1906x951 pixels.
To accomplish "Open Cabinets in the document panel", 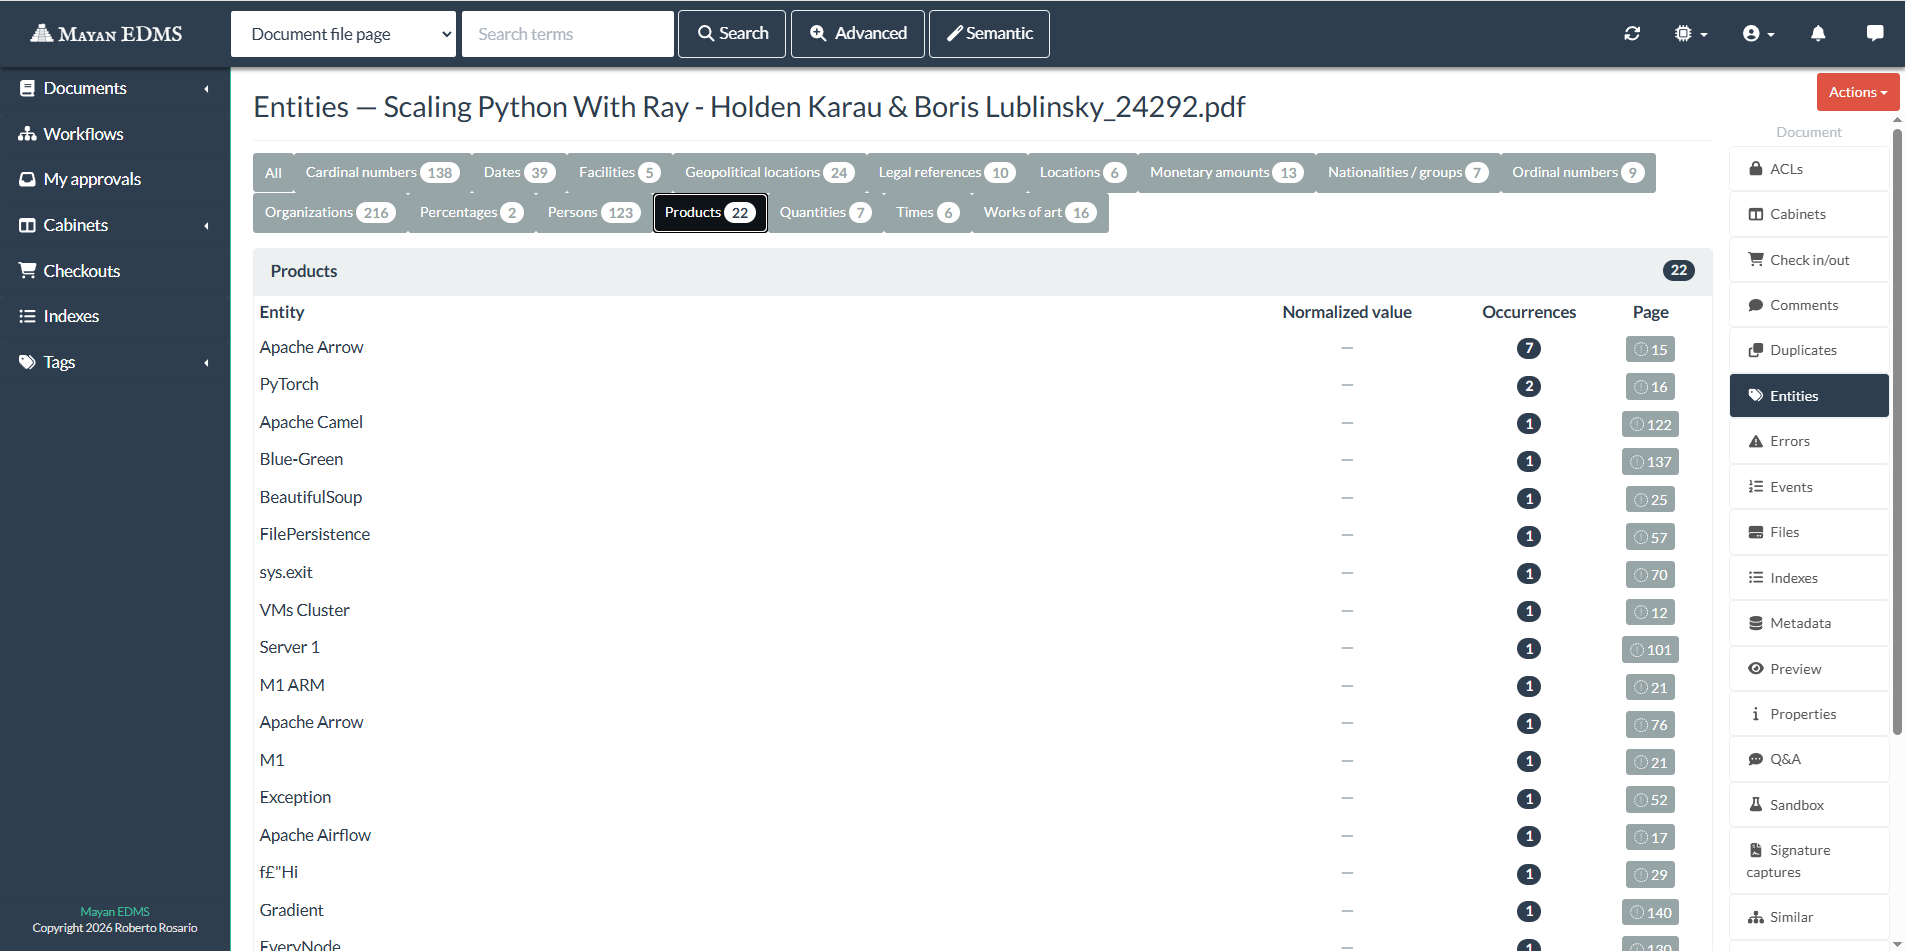I will [x=1809, y=214].
